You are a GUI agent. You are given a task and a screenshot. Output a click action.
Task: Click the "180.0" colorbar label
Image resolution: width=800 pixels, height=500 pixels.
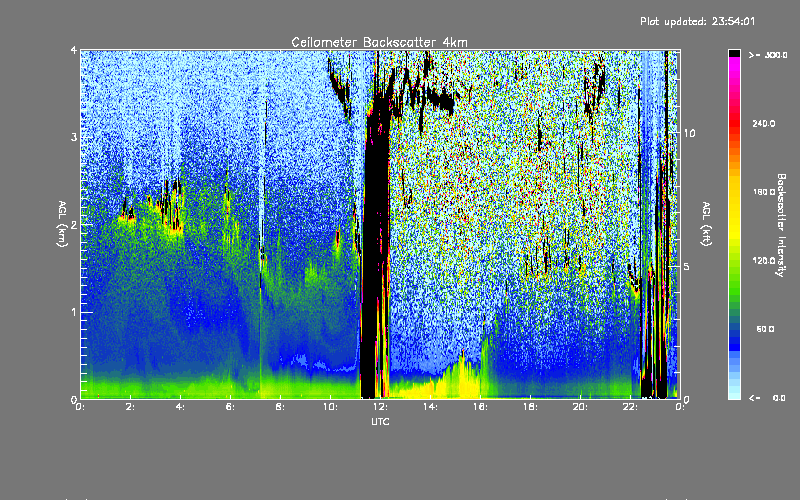[764, 192]
